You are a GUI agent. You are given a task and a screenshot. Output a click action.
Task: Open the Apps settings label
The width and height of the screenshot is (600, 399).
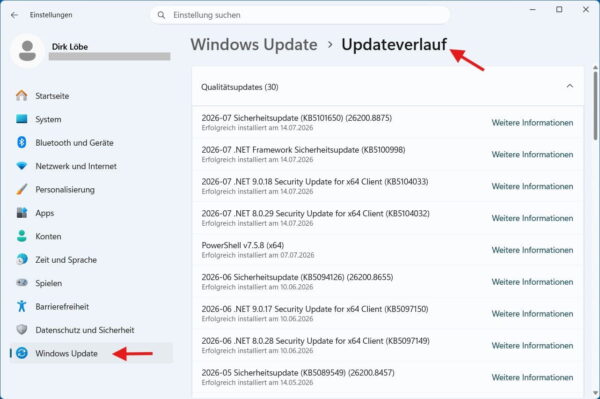45,213
